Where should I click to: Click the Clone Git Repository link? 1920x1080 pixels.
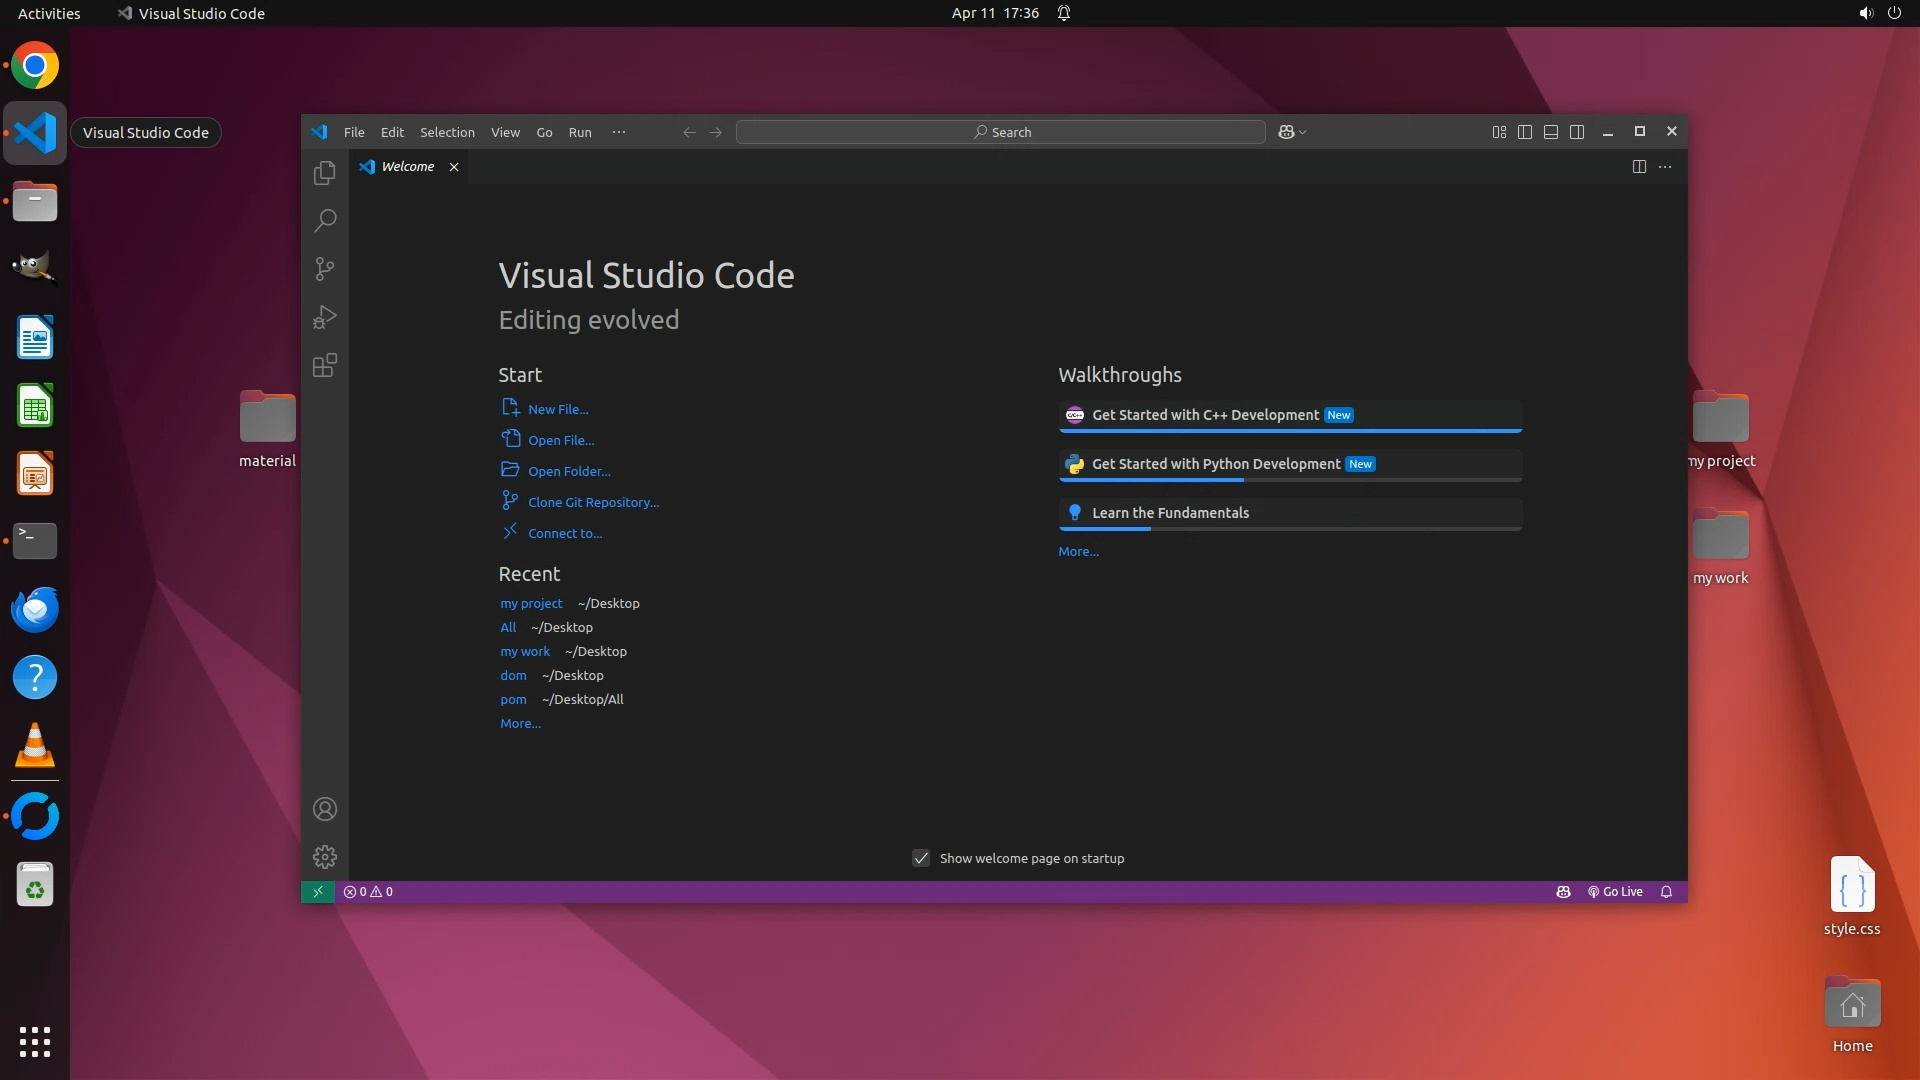click(x=593, y=502)
